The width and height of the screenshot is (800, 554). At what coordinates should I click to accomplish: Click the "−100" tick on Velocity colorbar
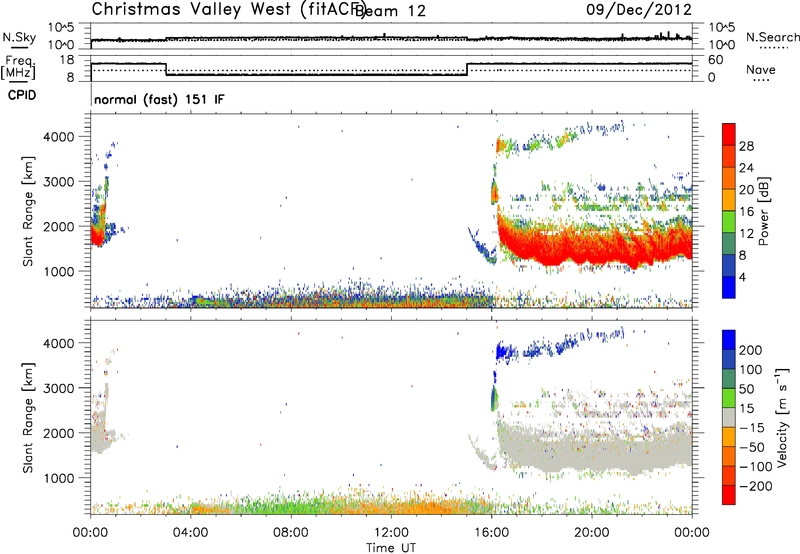(755, 467)
